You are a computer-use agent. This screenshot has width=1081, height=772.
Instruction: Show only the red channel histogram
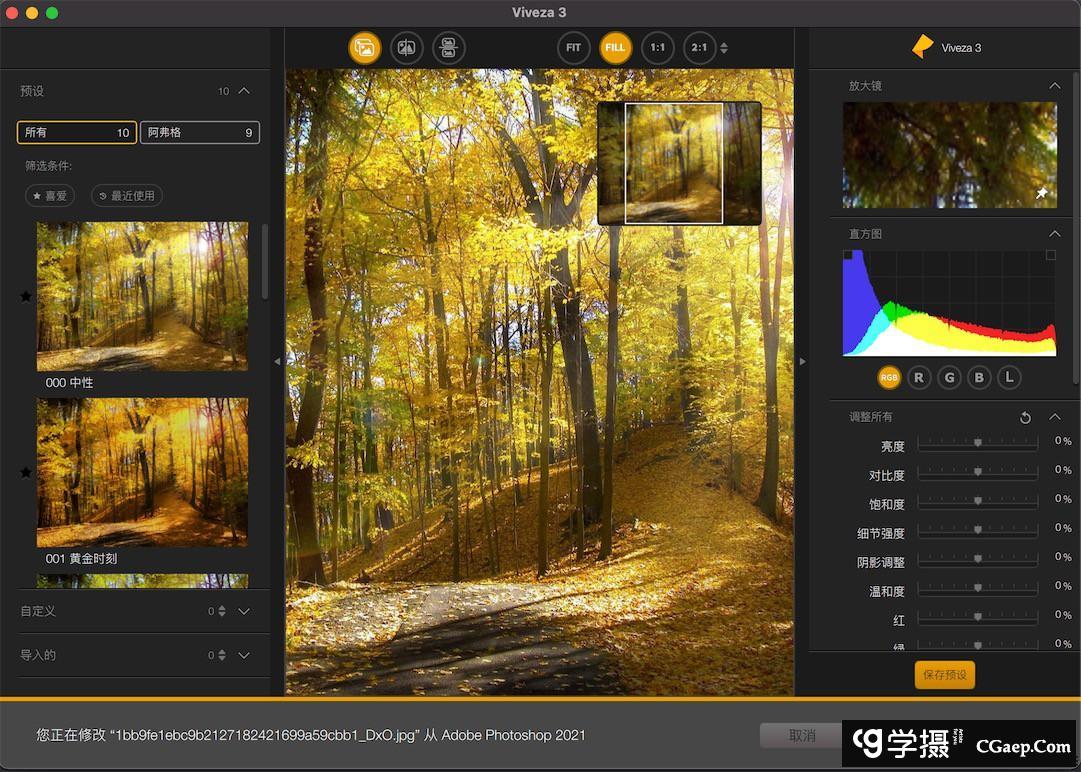pos(918,377)
